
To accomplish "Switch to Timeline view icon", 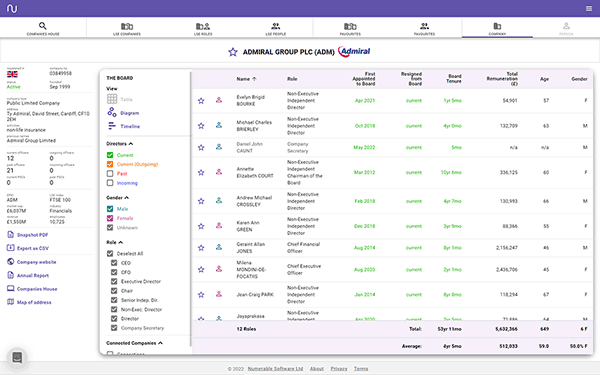I will [112, 126].
